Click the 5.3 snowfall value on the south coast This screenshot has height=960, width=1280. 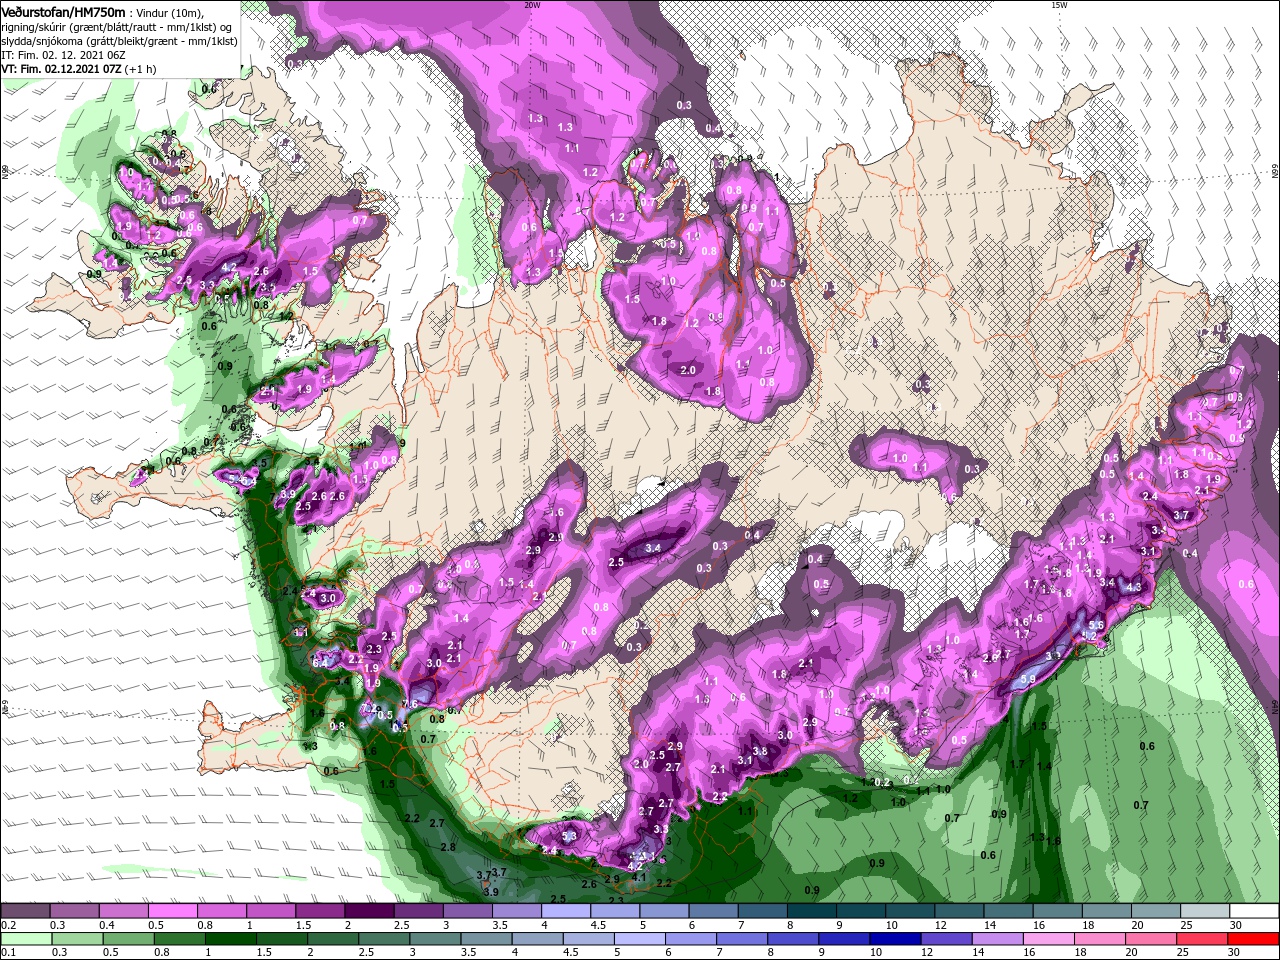pos(569,836)
